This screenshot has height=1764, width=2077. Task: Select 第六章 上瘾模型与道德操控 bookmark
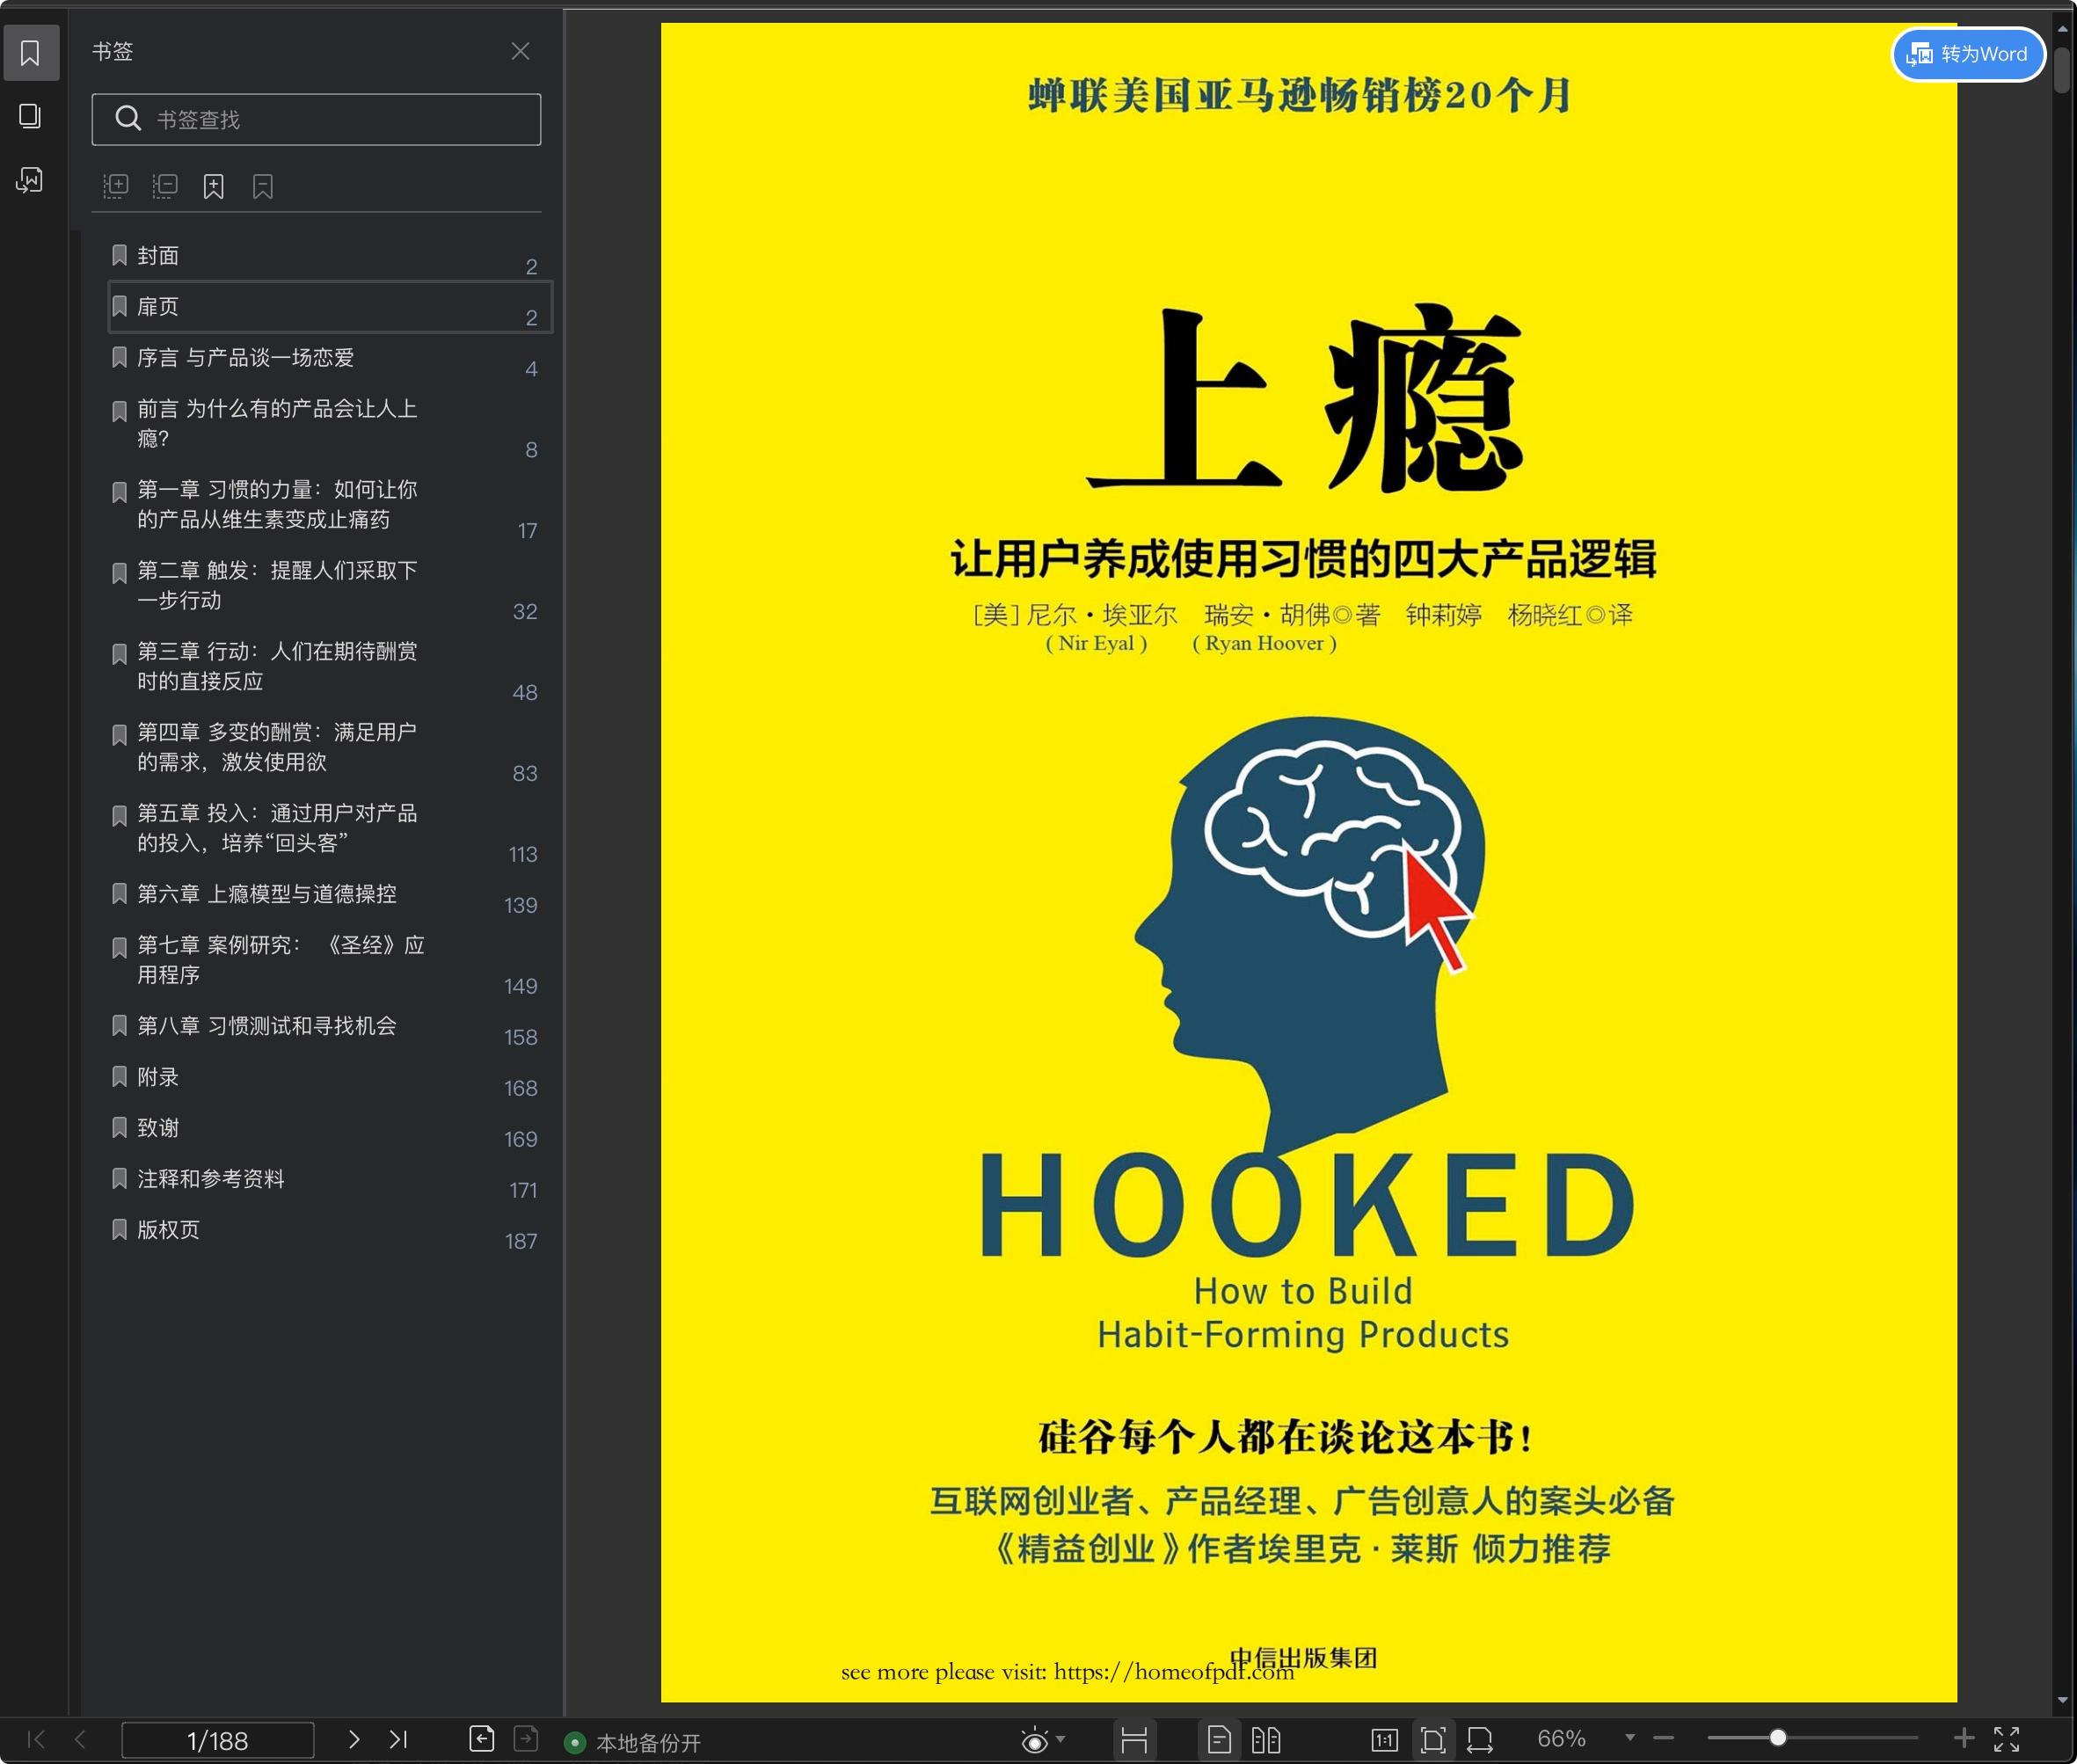[x=329, y=894]
